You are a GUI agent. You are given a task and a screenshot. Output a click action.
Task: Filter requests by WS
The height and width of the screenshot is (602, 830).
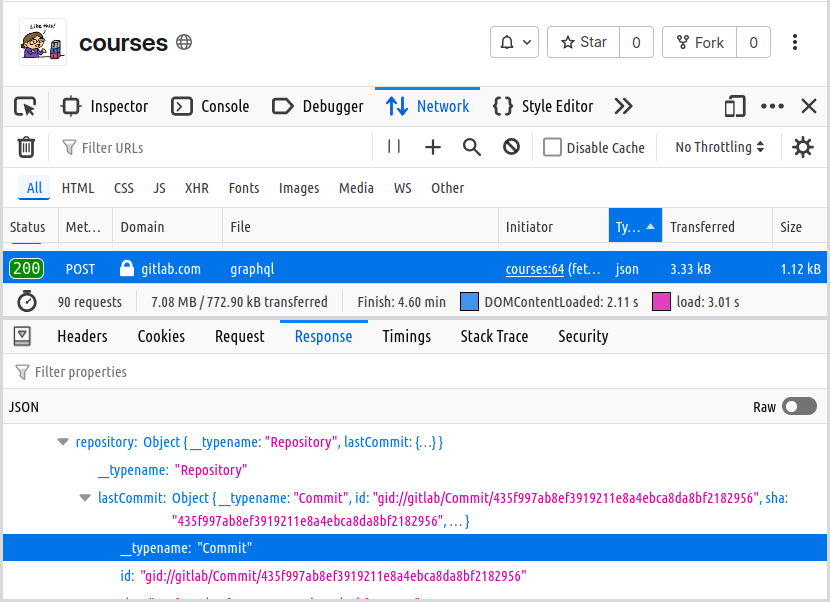point(402,188)
